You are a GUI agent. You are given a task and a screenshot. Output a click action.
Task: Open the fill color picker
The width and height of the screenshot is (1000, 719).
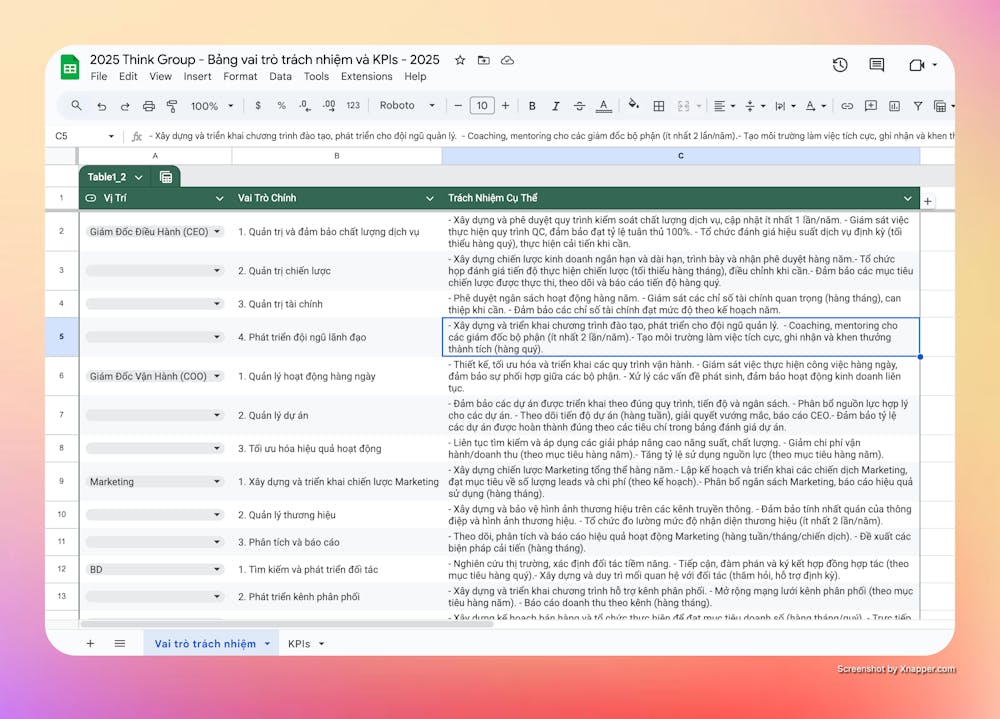(x=633, y=106)
